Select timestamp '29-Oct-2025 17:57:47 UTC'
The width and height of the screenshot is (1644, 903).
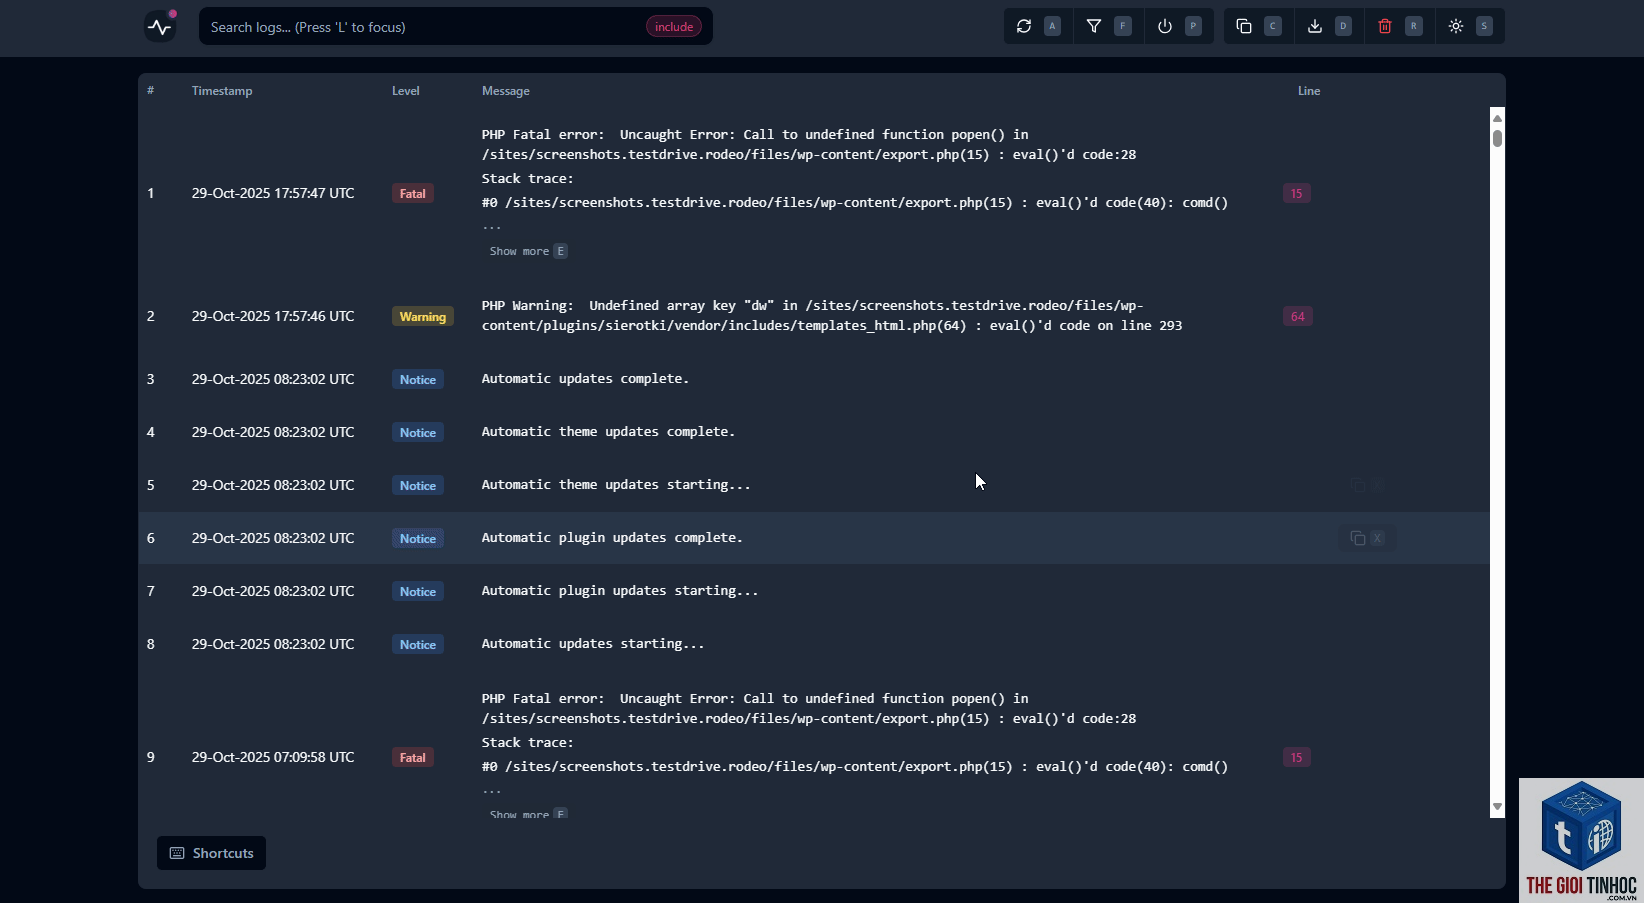click(273, 193)
